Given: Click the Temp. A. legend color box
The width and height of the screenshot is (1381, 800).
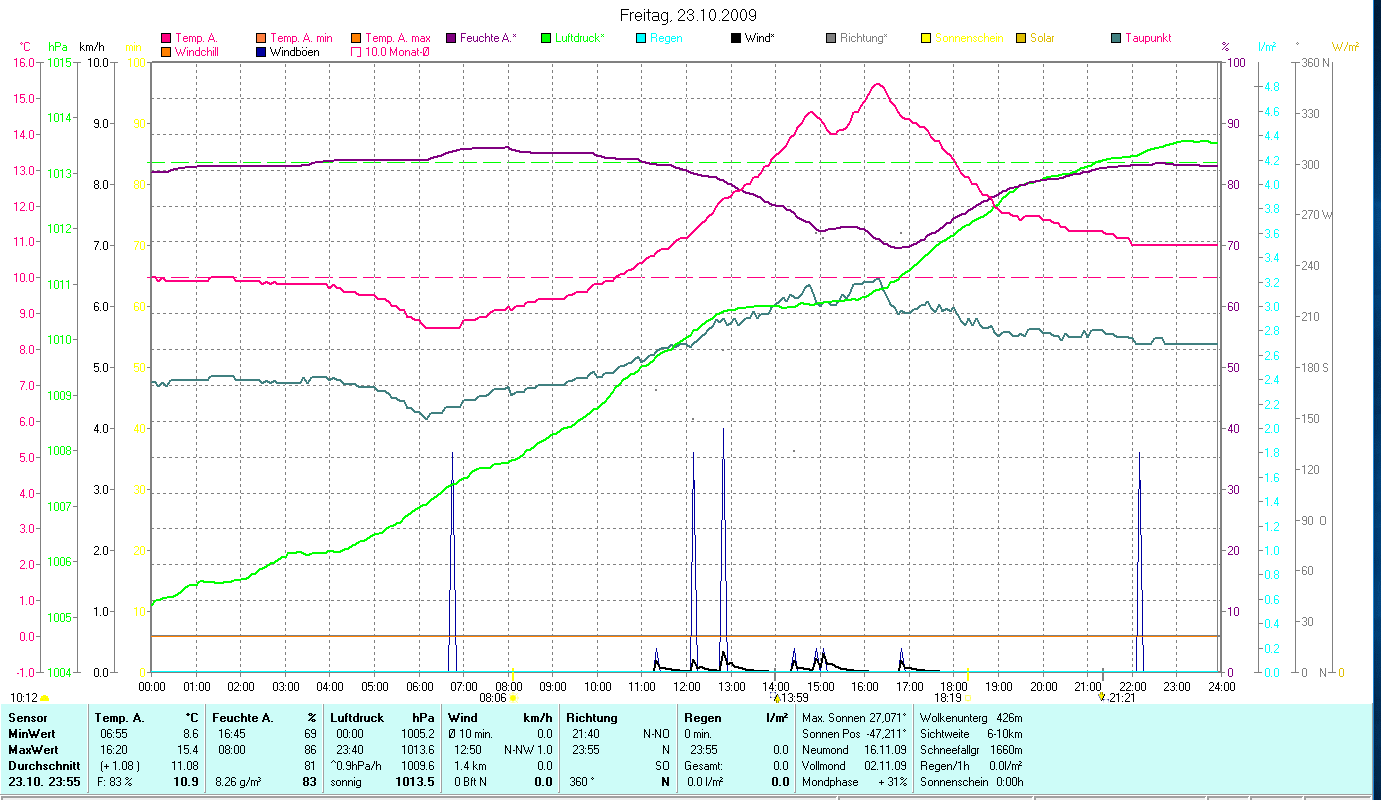Looking at the screenshot, I should point(166,39).
